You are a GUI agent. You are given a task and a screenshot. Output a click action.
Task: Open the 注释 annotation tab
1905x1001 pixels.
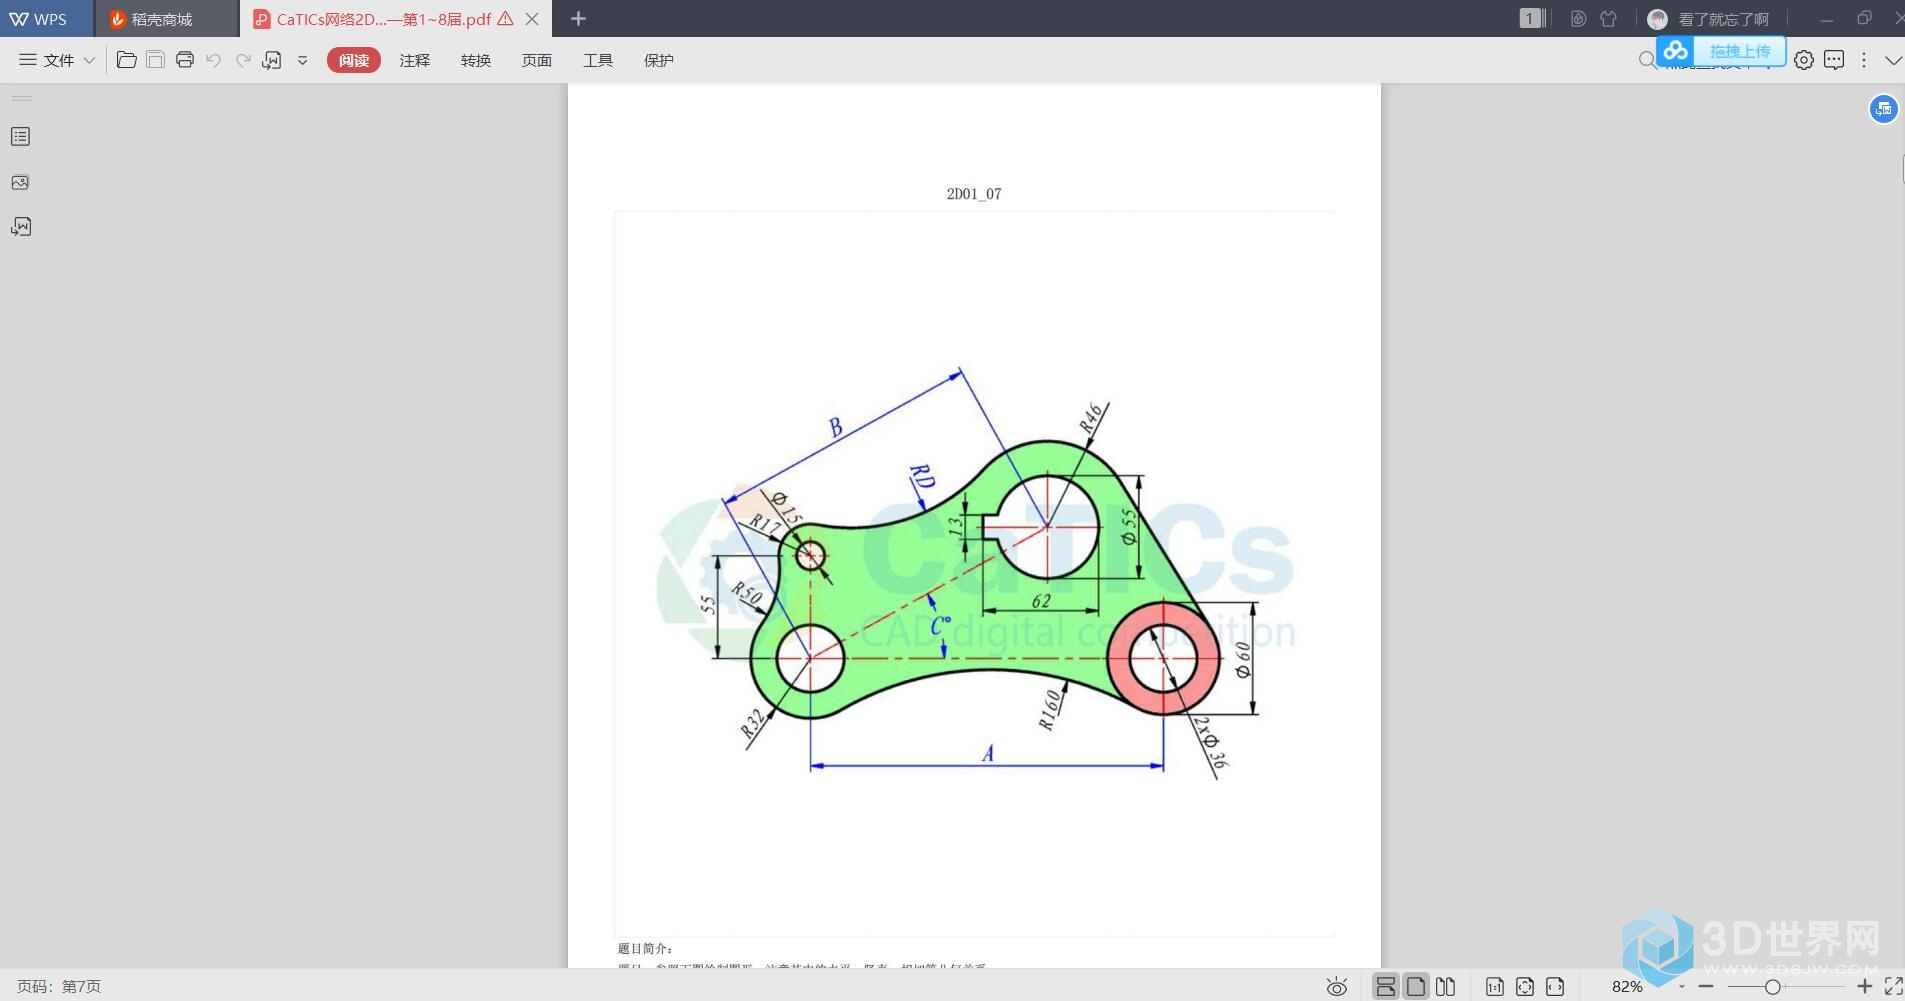coord(415,60)
